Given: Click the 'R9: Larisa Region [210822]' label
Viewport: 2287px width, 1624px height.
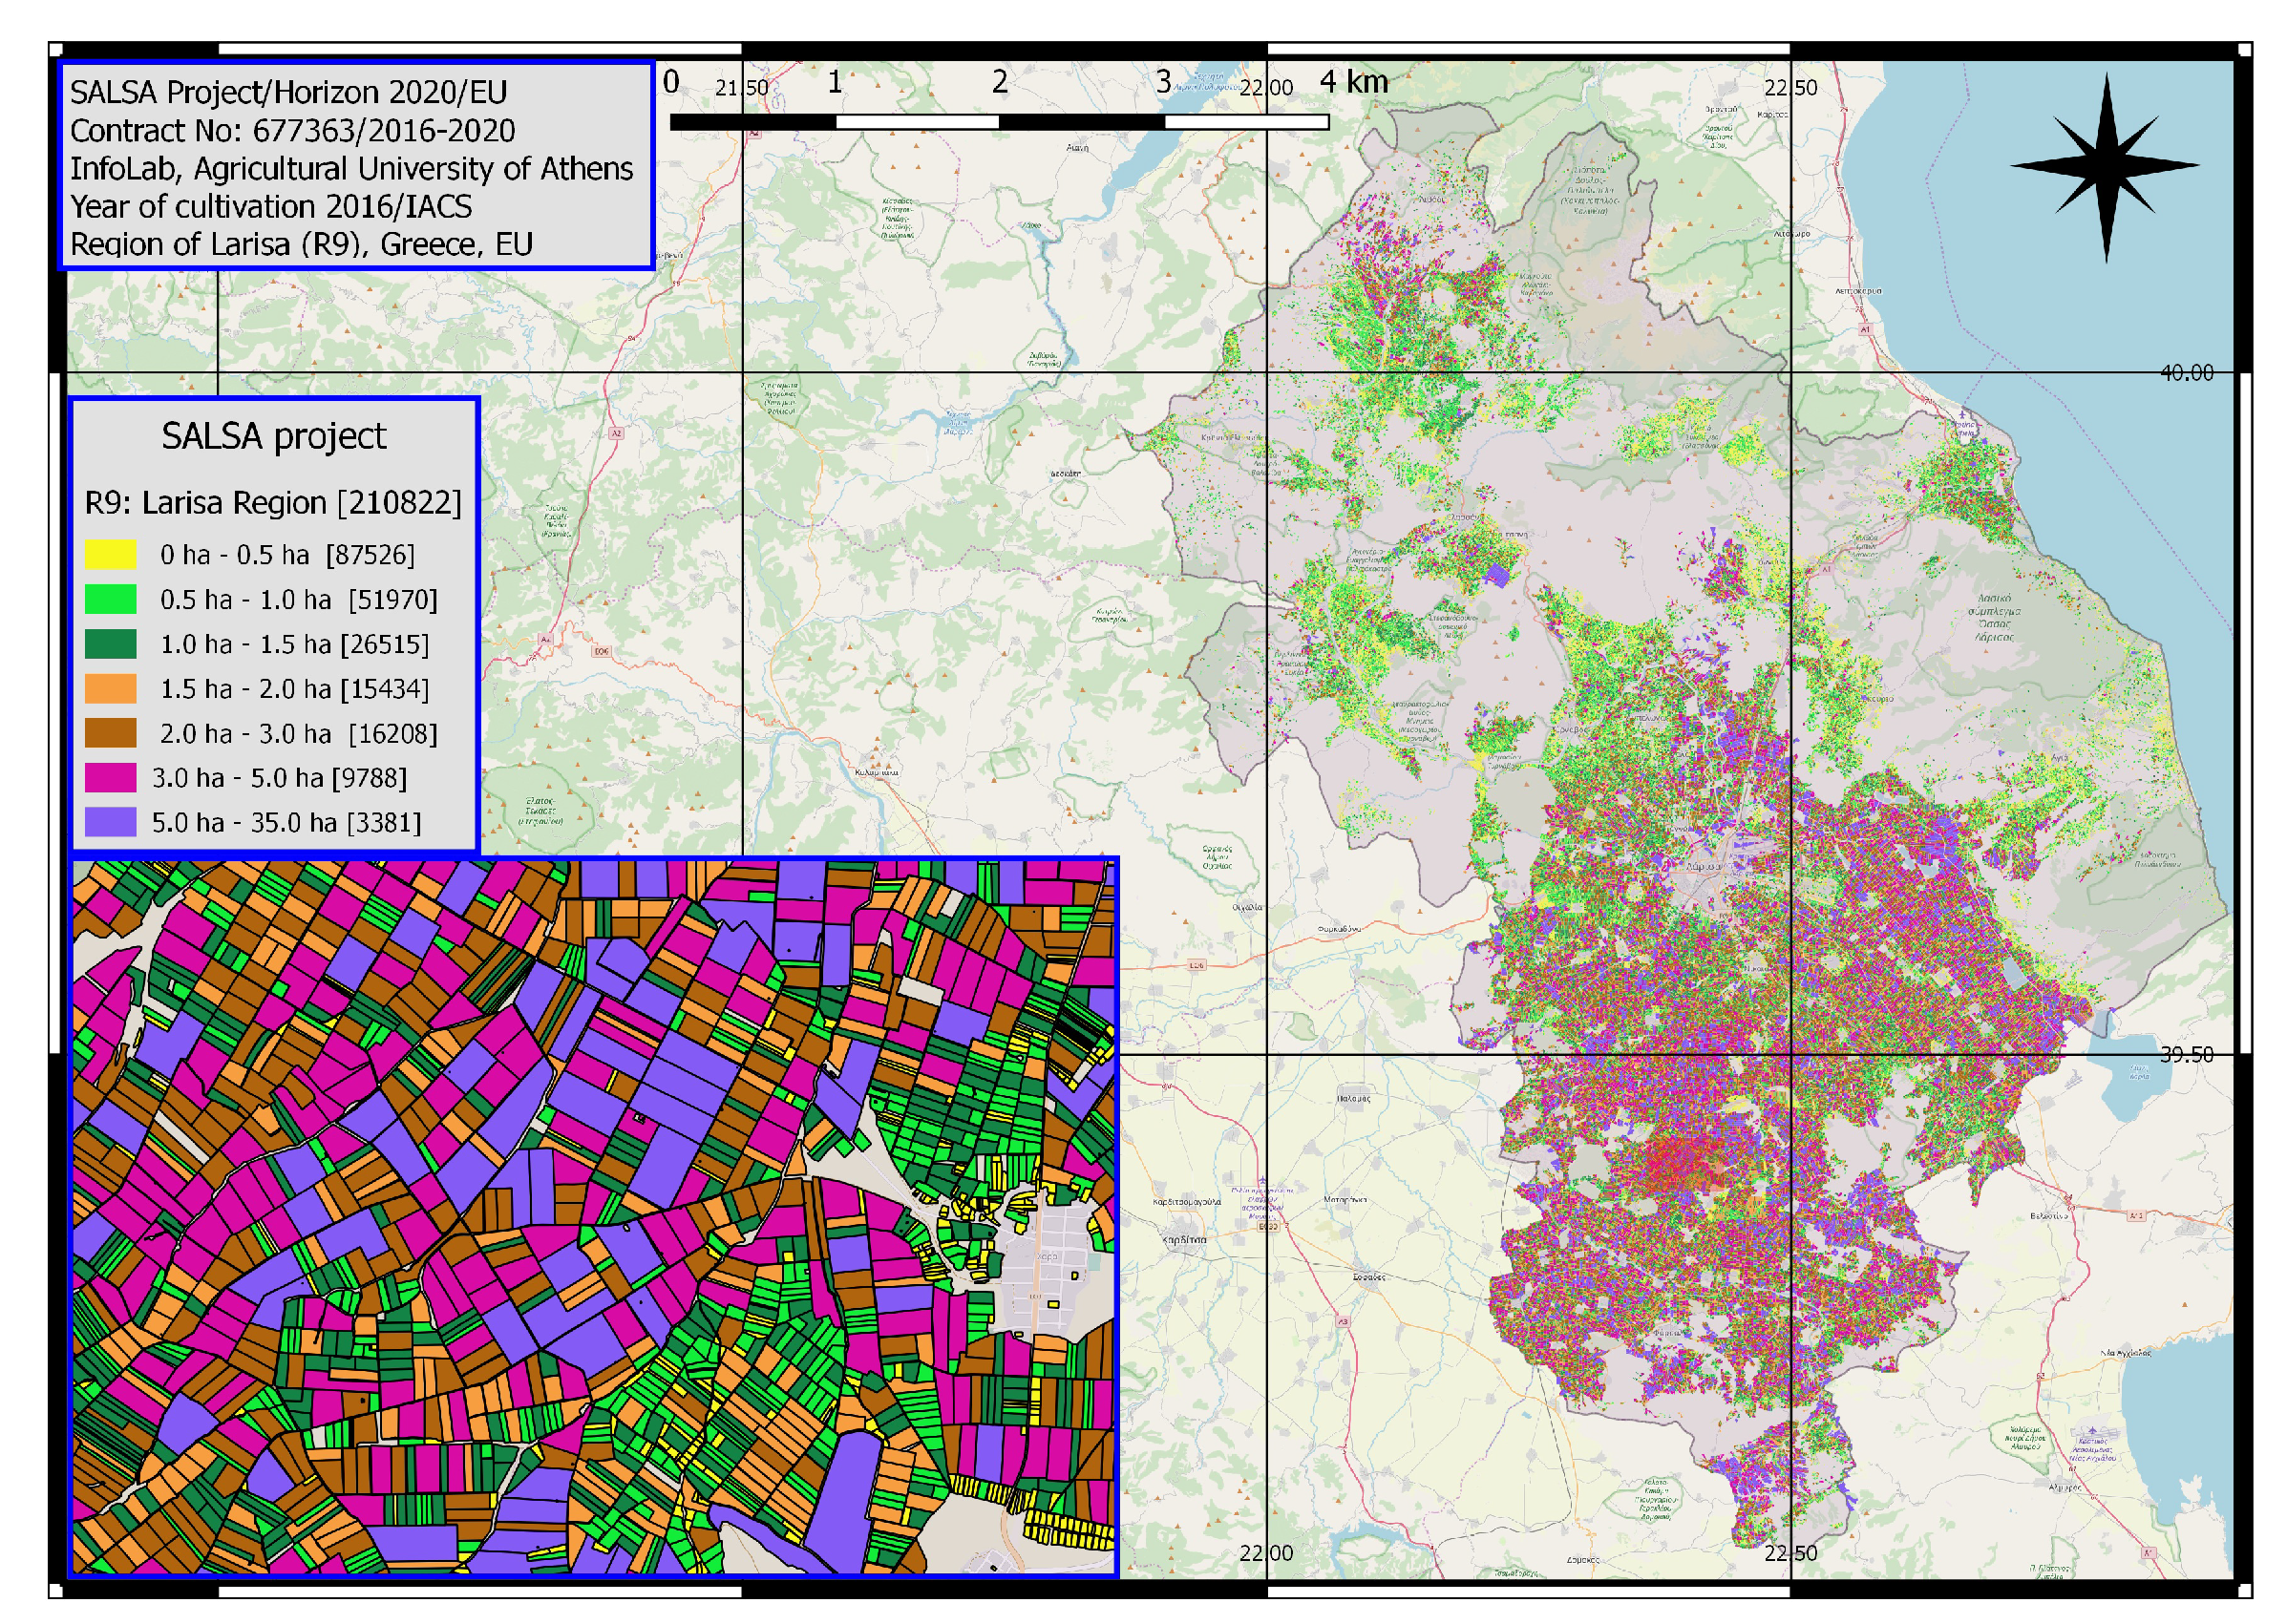Looking at the screenshot, I should 273,503.
